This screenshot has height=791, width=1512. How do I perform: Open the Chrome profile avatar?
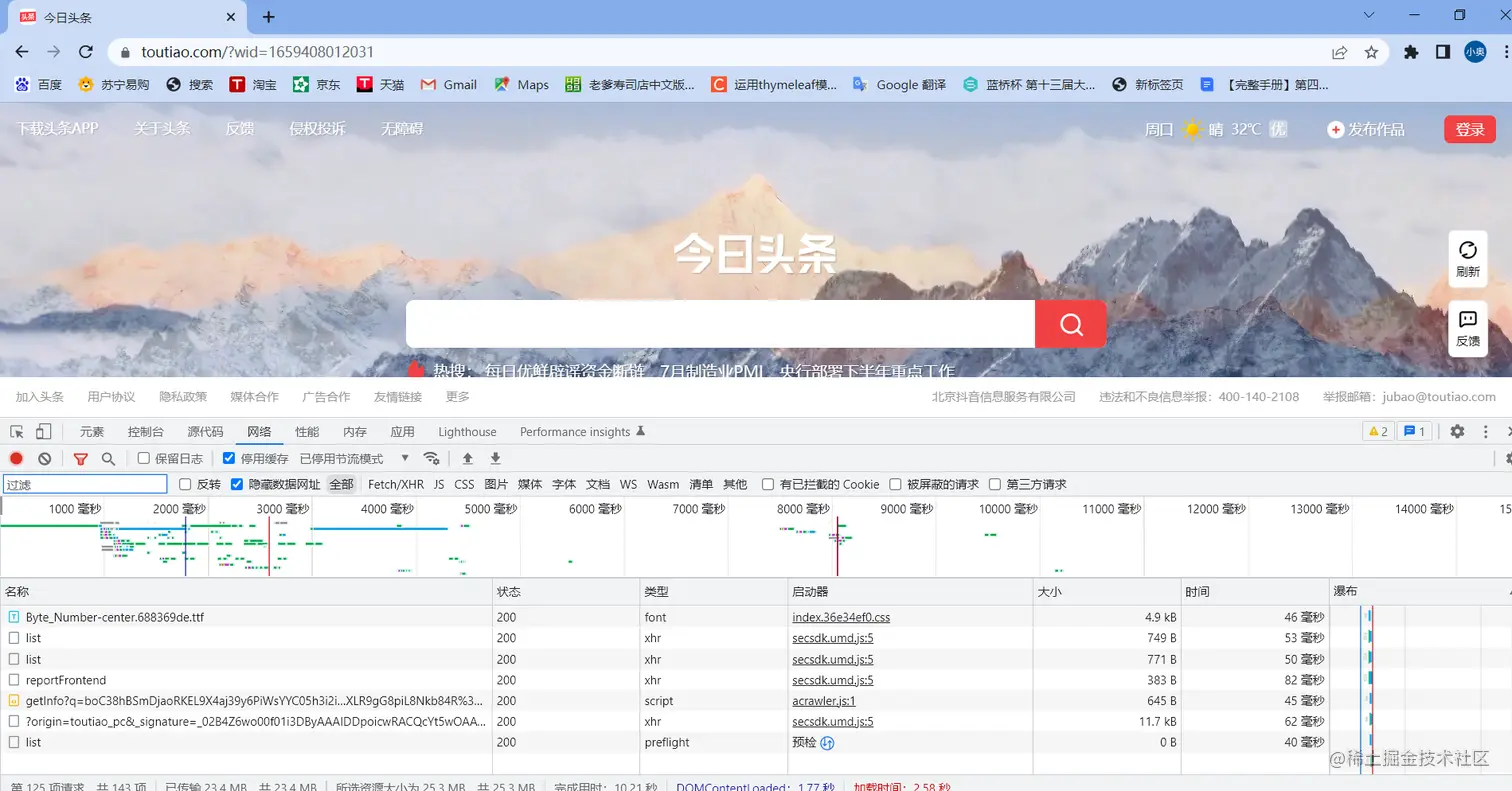click(1475, 52)
